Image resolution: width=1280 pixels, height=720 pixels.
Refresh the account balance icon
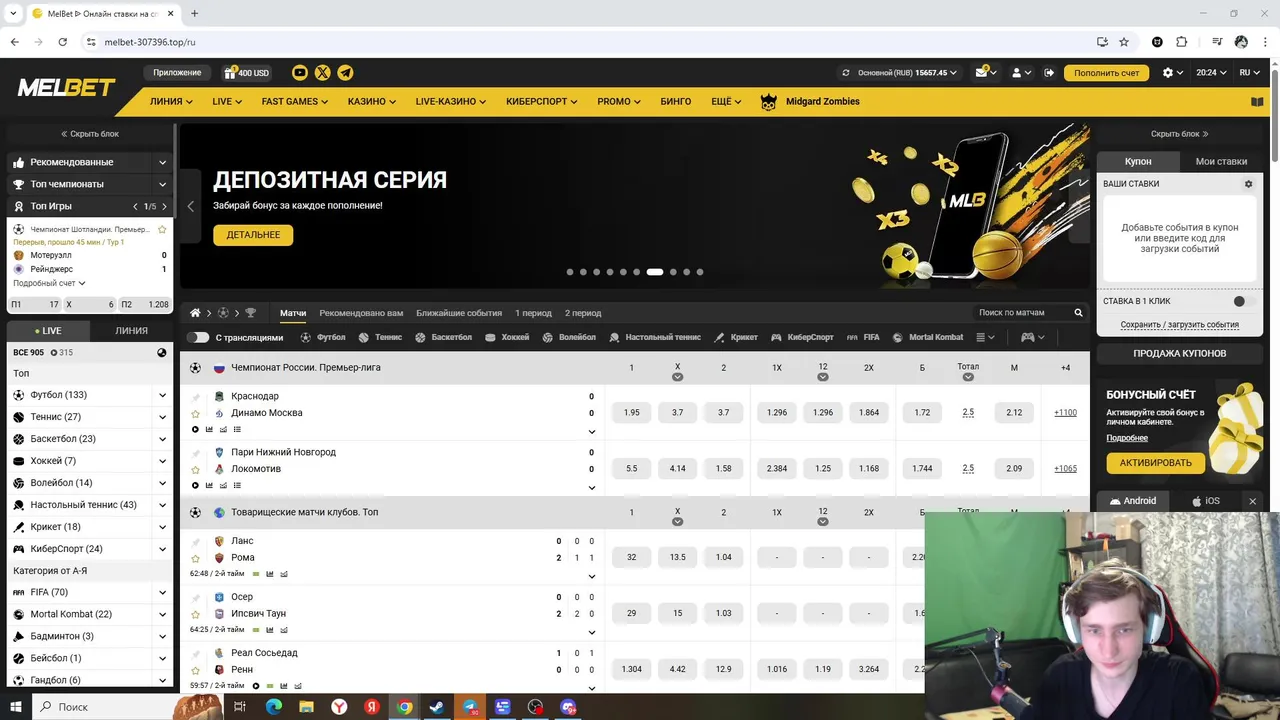click(x=846, y=73)
